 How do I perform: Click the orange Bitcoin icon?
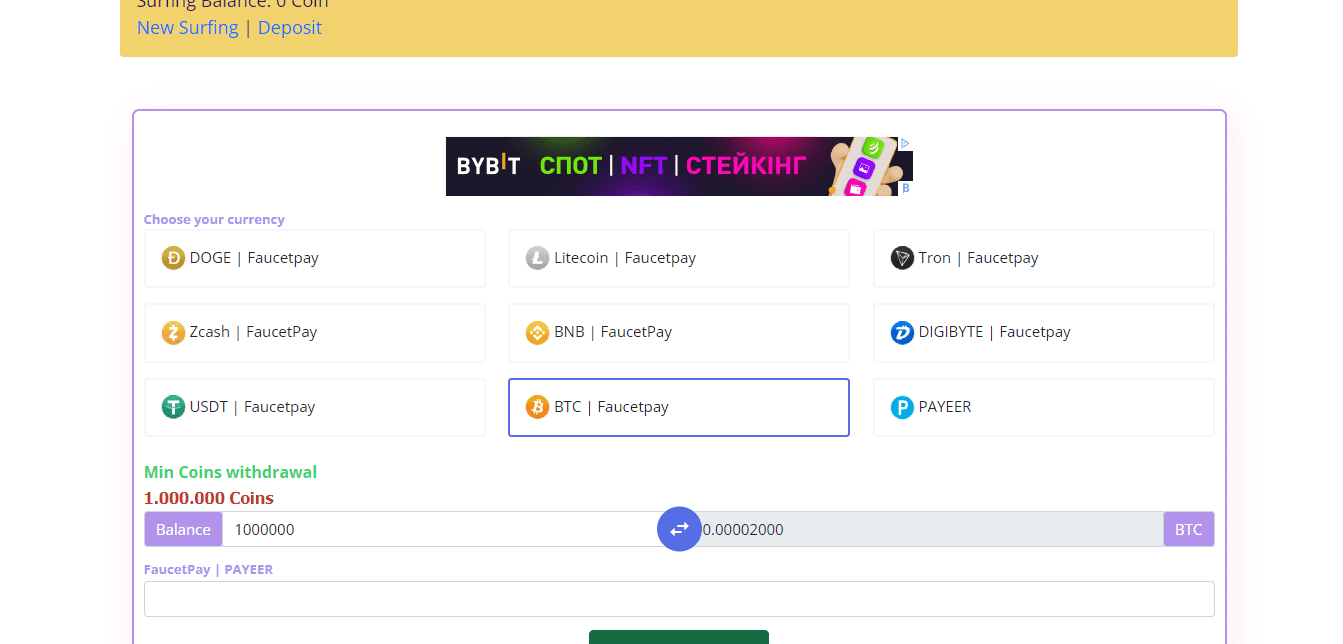pyautogui.click(x=538, y=407)
